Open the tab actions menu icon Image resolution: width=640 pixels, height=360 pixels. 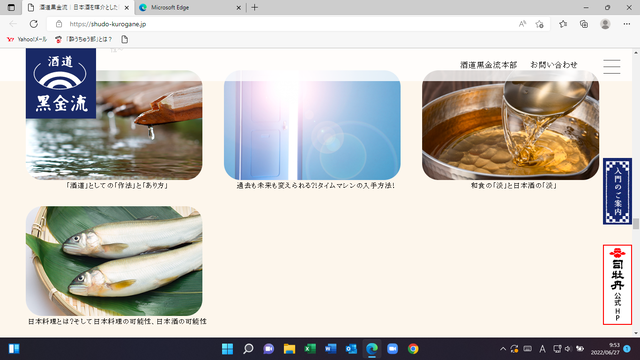pos(11,7)
